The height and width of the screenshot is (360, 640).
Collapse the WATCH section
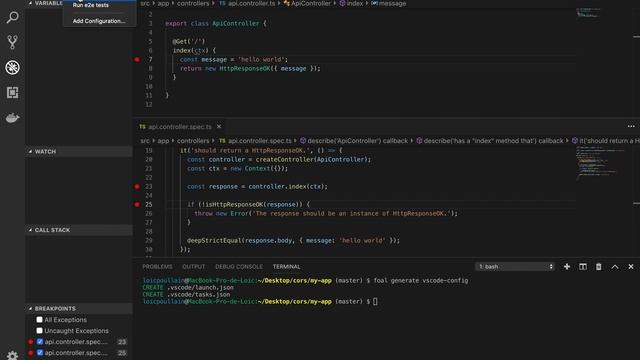79,151
